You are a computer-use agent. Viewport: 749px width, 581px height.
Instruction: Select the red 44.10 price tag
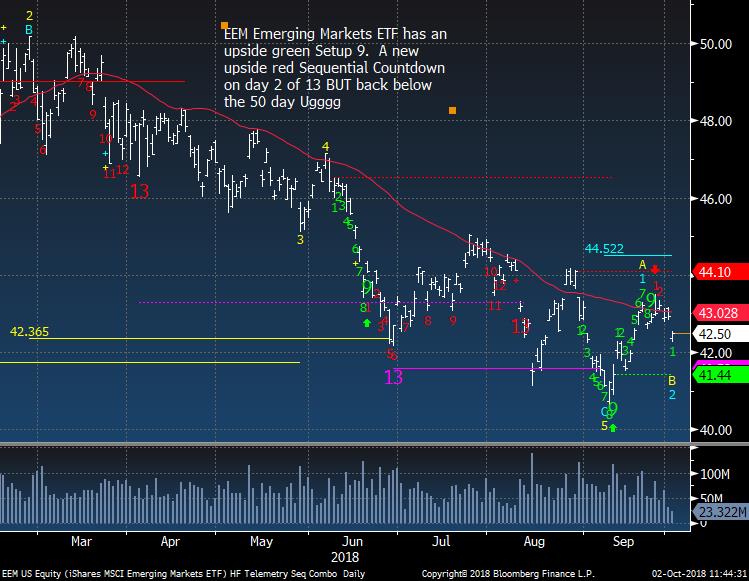pos(720,272)
